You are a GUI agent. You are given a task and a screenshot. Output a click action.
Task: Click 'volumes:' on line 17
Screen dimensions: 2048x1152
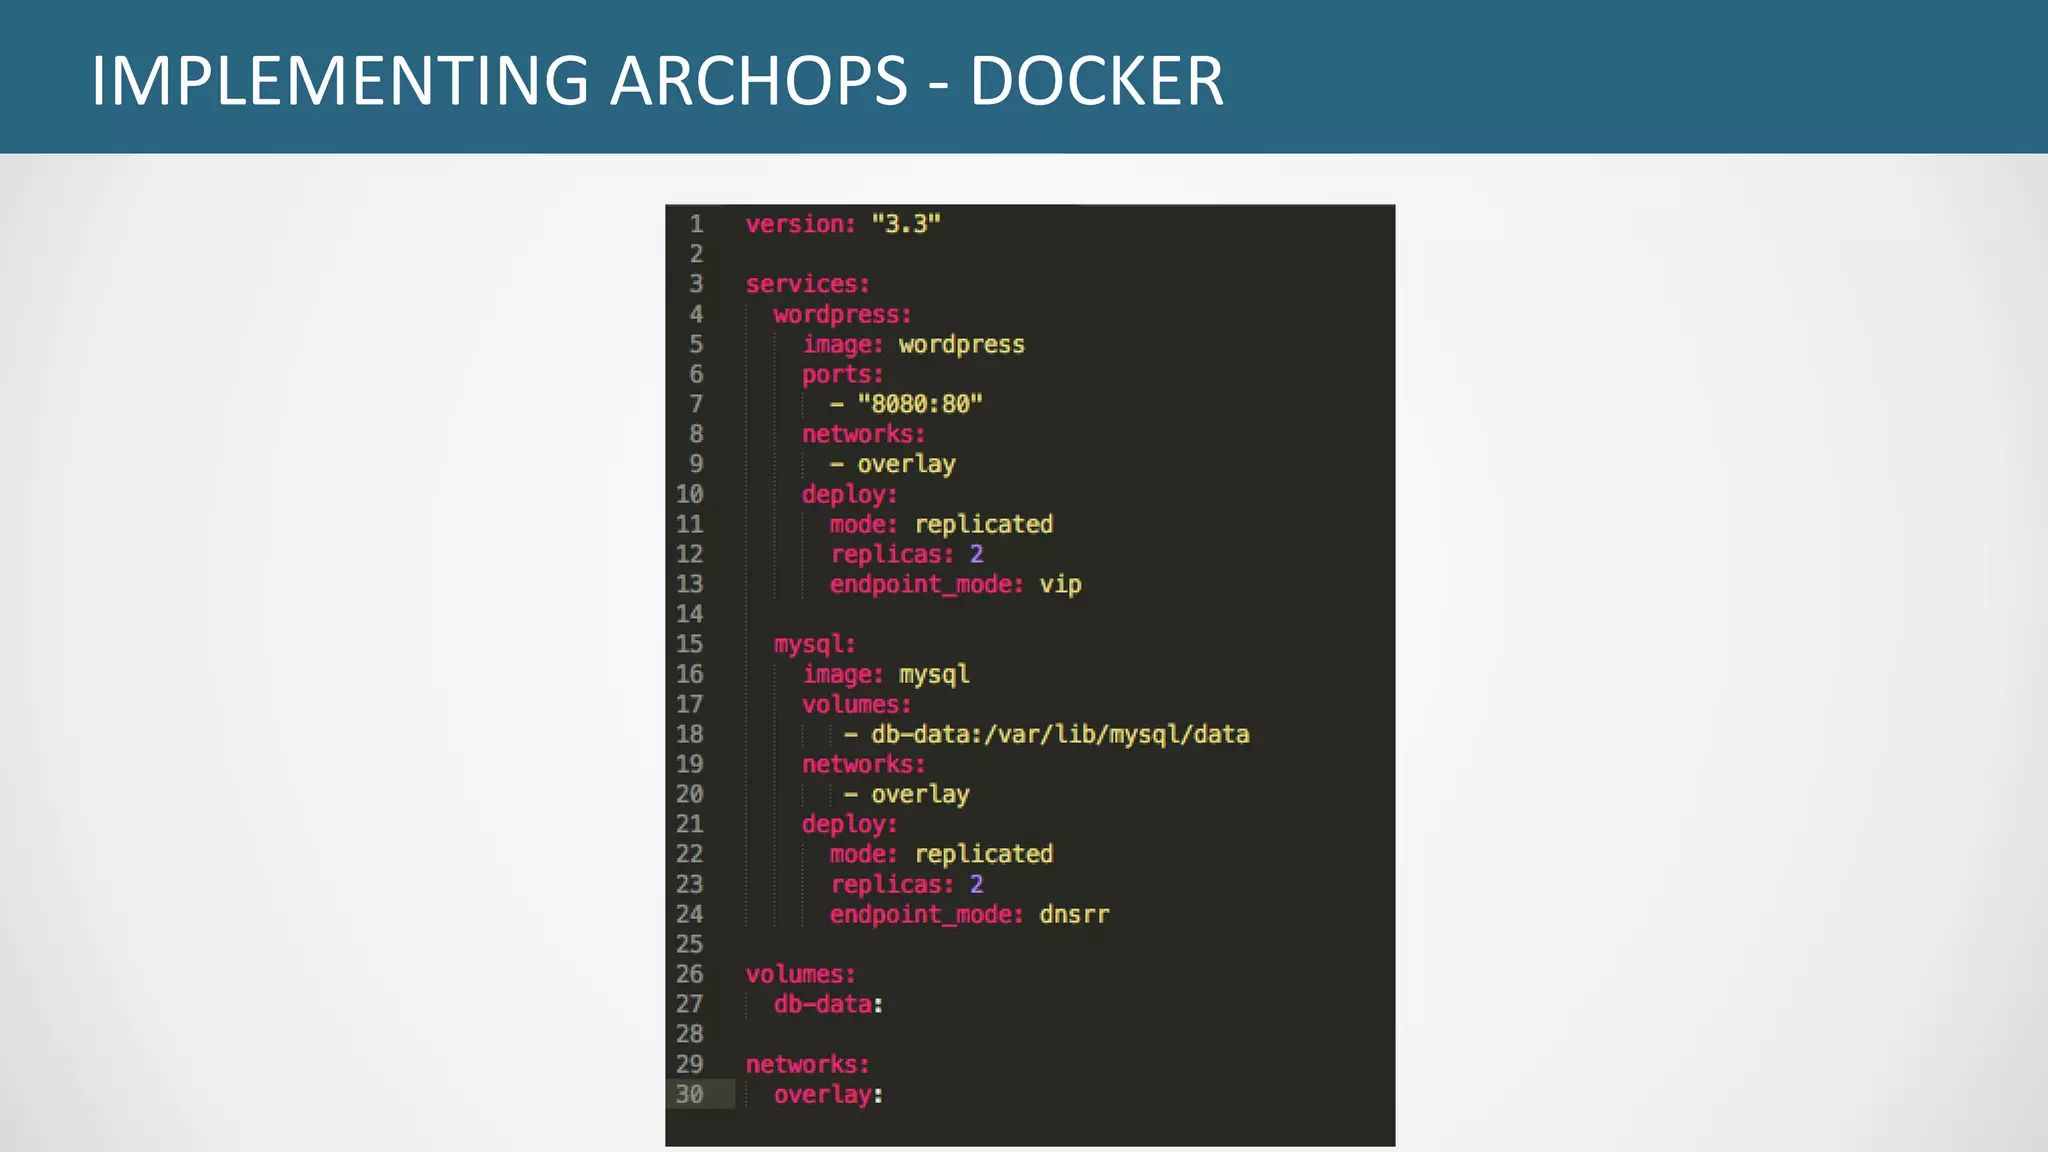pos(856,704)
